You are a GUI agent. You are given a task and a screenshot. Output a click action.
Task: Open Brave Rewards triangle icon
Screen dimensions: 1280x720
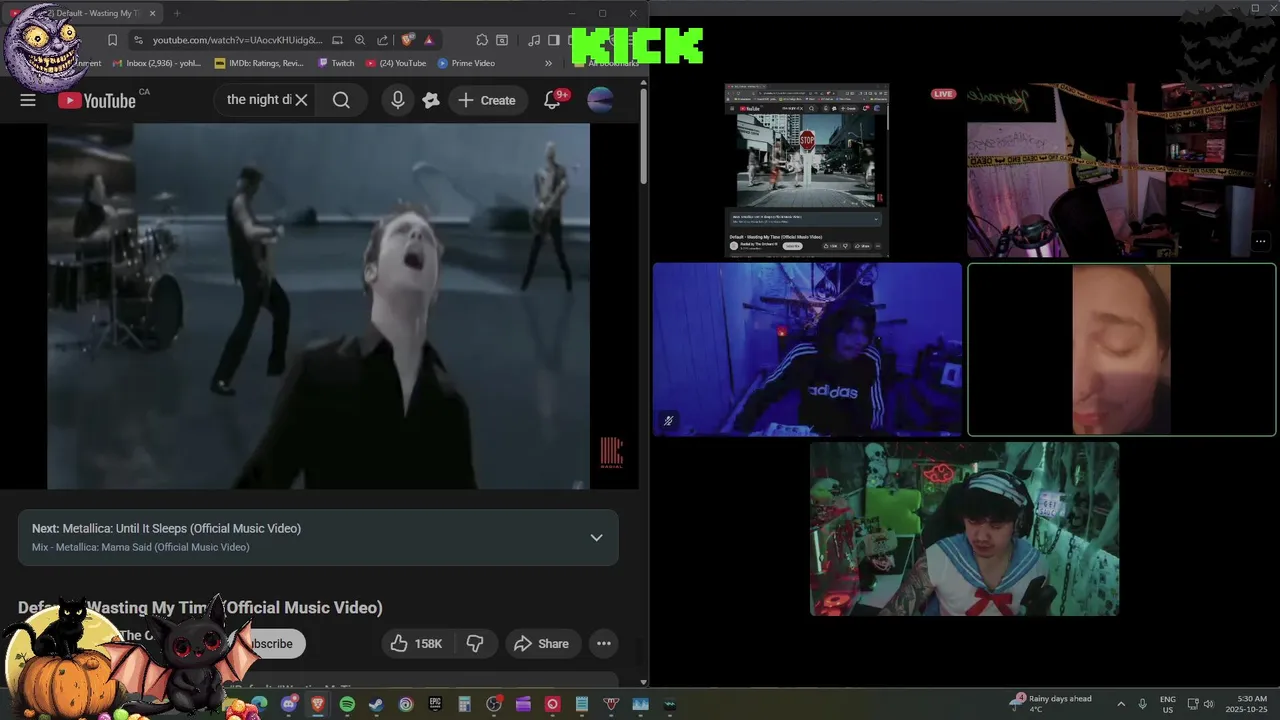tap(428, 40)
